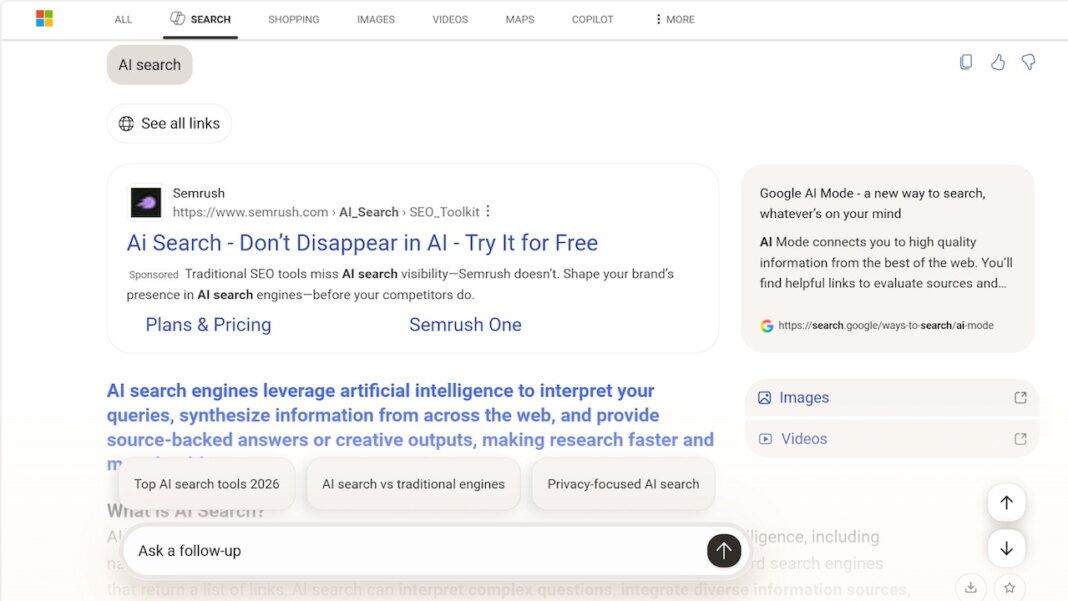This screenshot has width=1068, height=601.
Task: Jump up with the up arrow button
Action: point(1006,503)
